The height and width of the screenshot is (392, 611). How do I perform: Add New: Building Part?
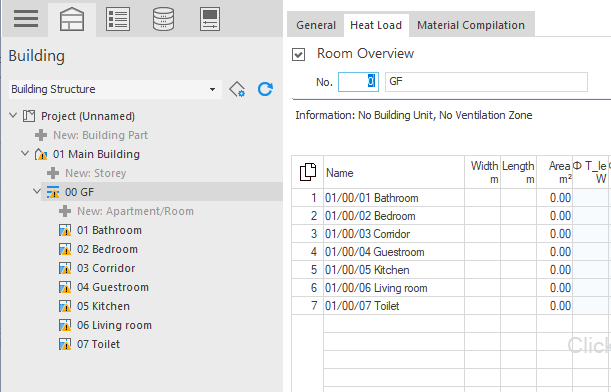[x=101, y=135]
